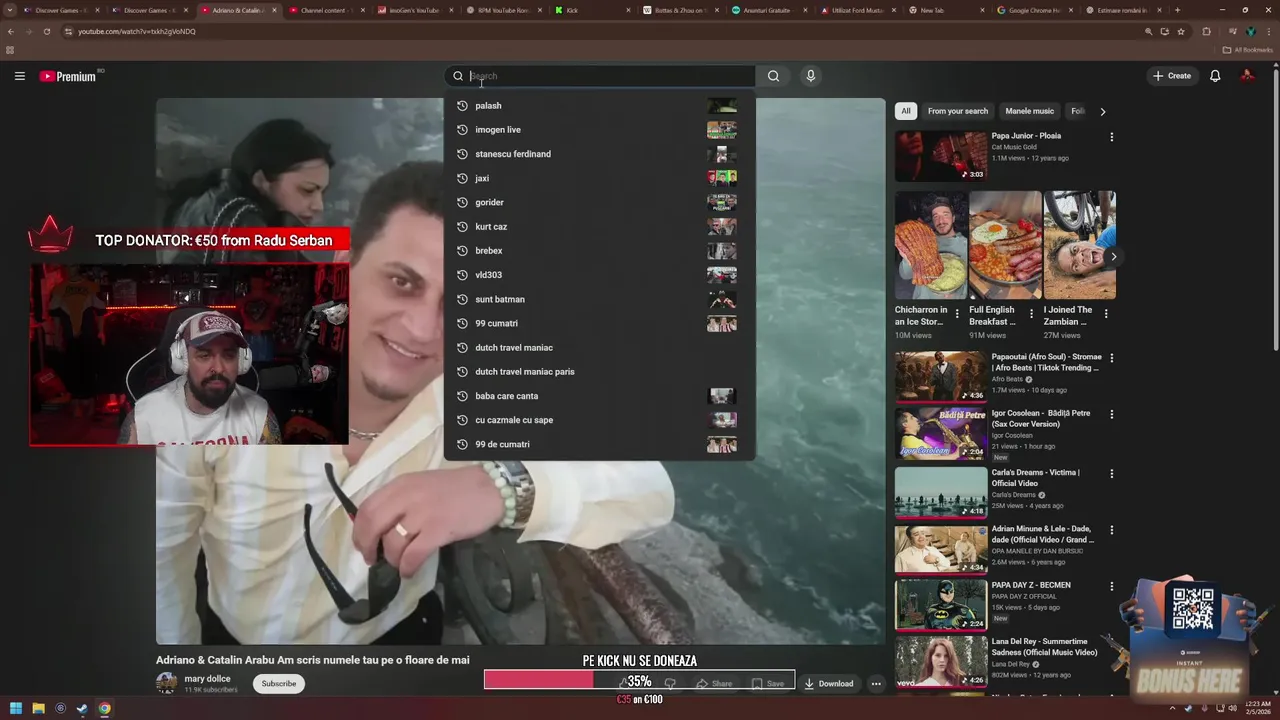
Task: Select 'Manele music' filter chip
Action: pos(1029,111)
